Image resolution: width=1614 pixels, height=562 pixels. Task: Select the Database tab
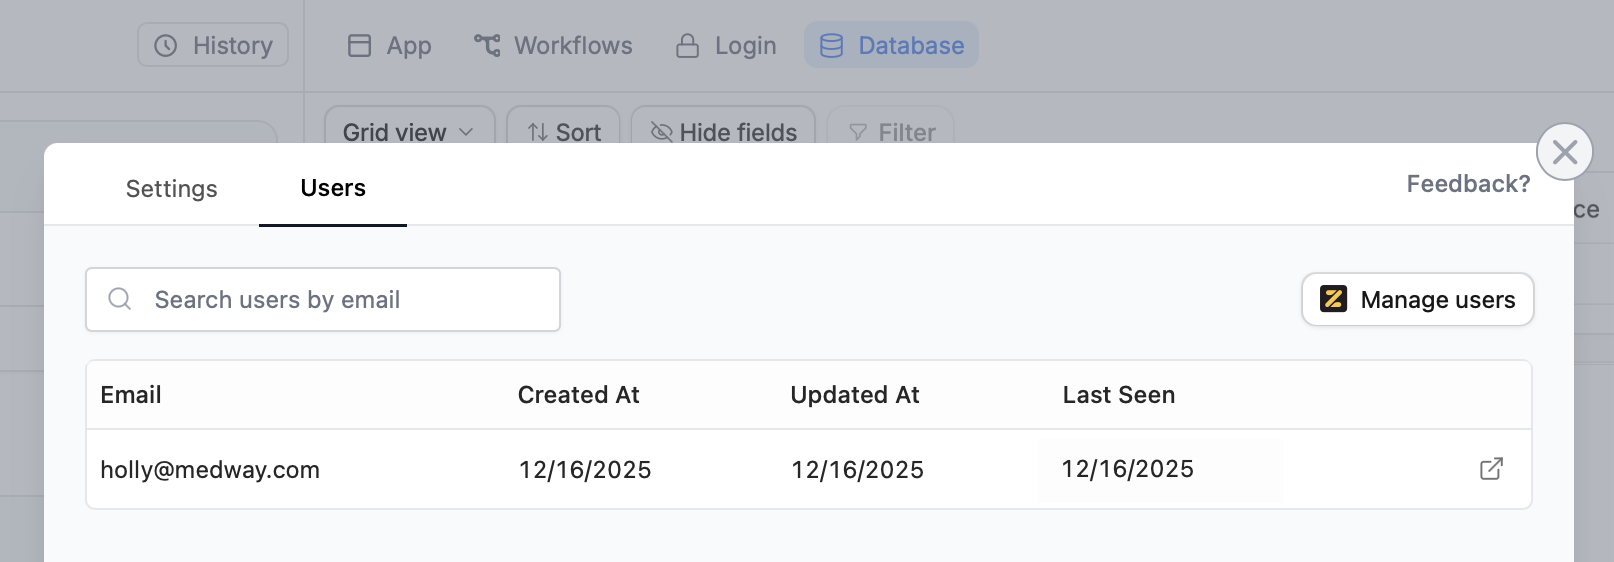[891, 45]
